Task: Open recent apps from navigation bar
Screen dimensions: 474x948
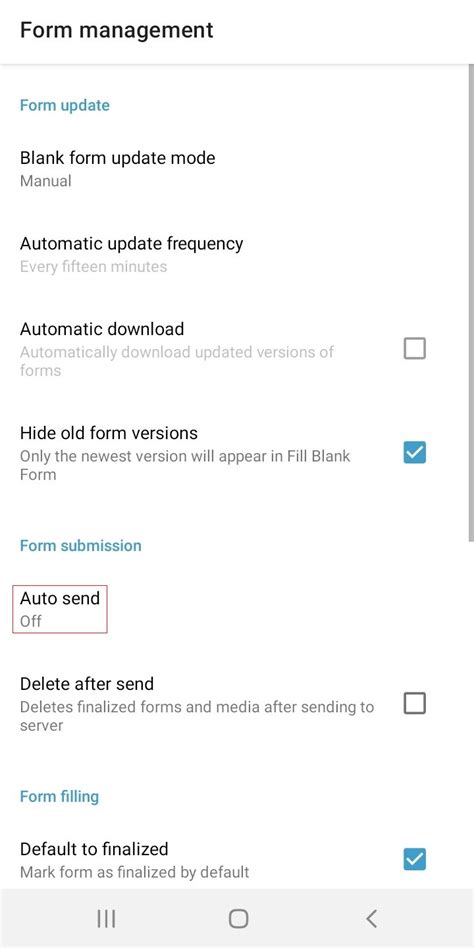Action: click(x=106, y=918)
